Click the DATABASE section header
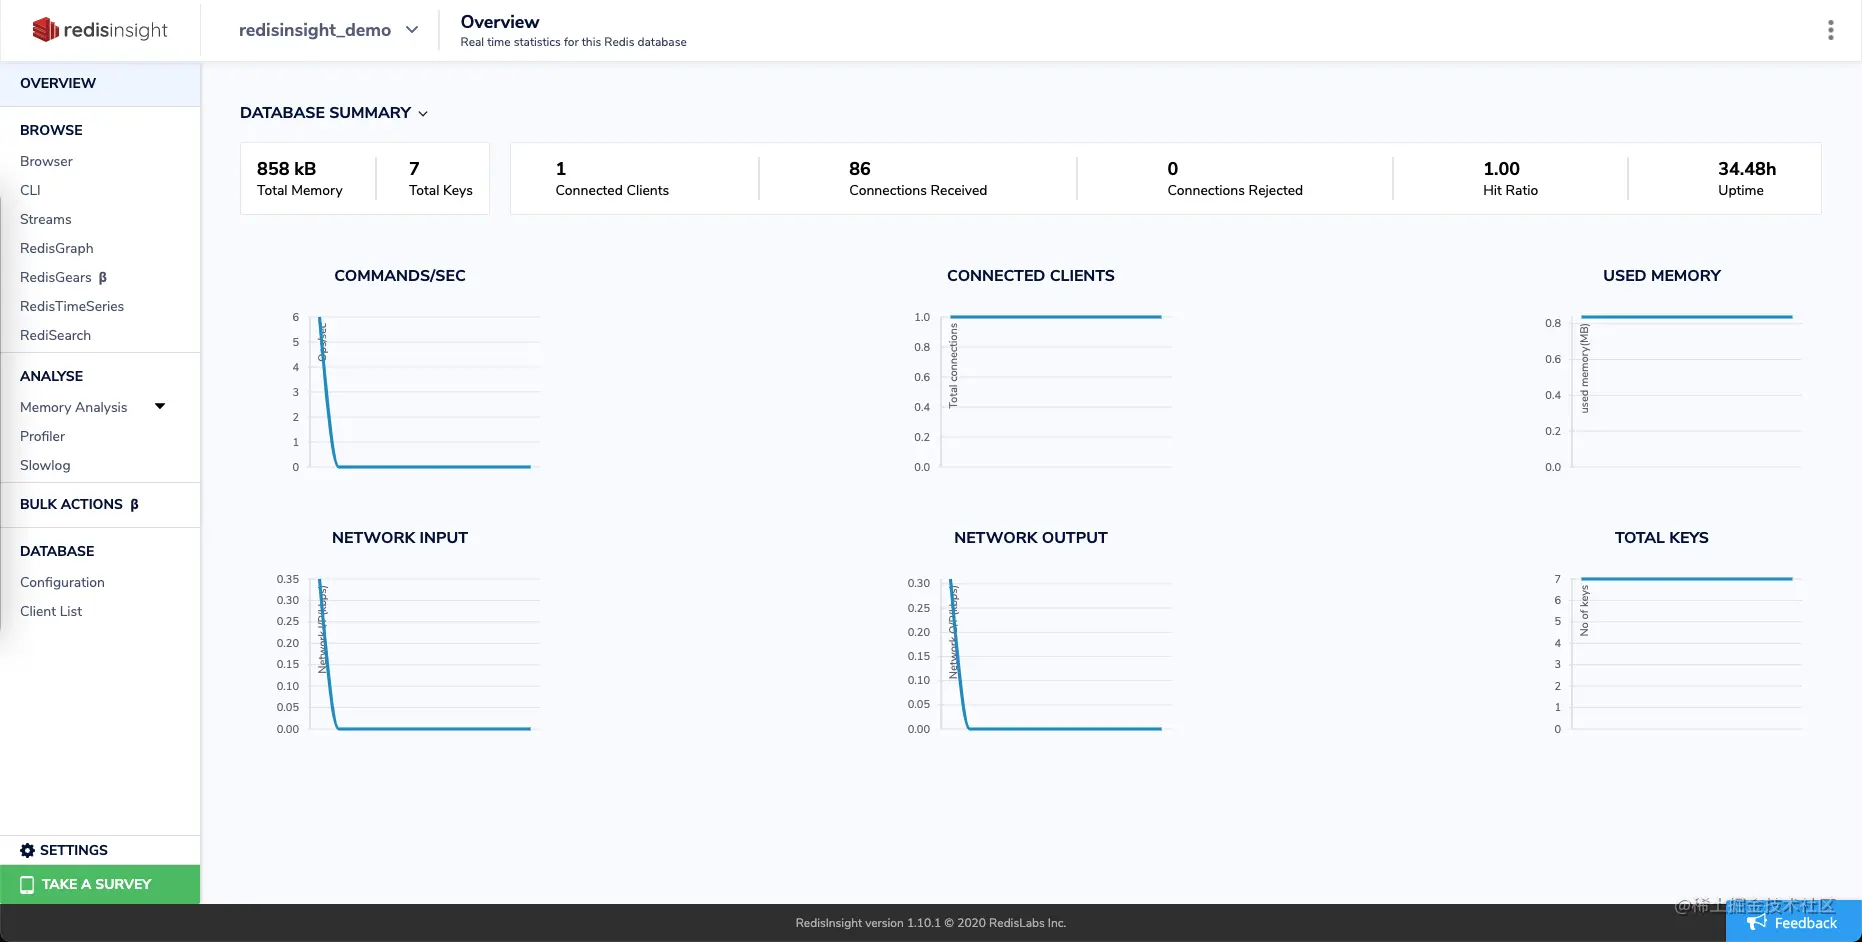Viewport: 1862px width, 942px height. 57,551
